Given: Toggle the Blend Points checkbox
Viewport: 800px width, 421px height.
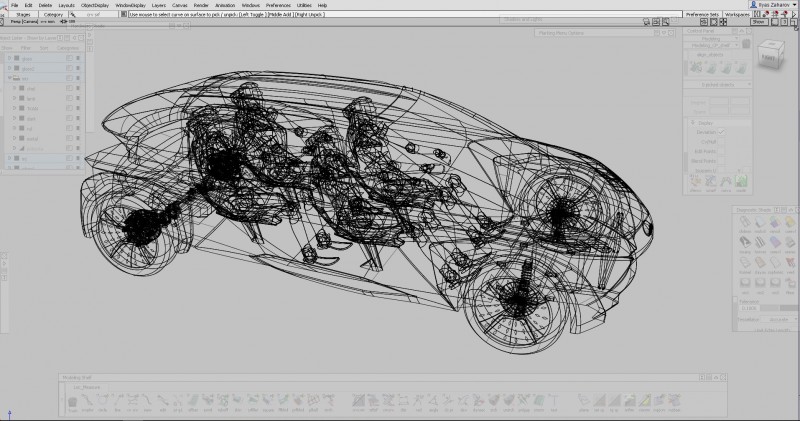Looking at the screenshot, I should pyautogui.click(x=721, y=161).
